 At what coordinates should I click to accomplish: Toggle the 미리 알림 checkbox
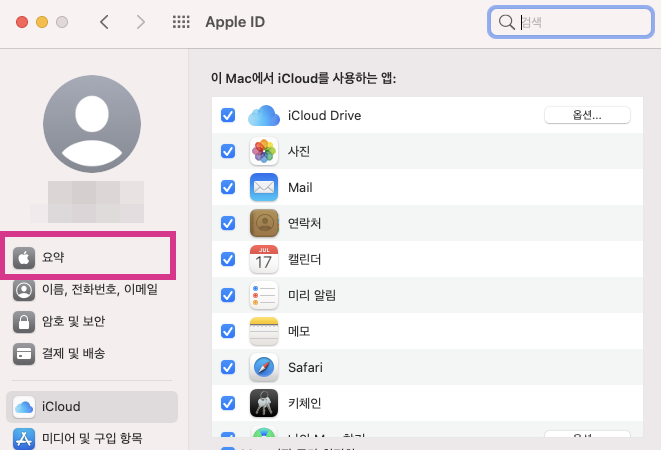(228, 295)
